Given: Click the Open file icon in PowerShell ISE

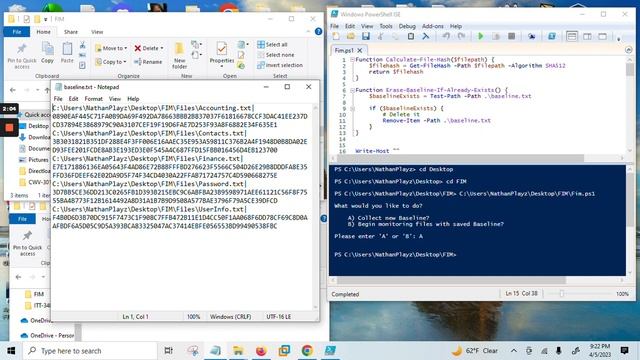Looking at the screenshot, I should point(351,36).
